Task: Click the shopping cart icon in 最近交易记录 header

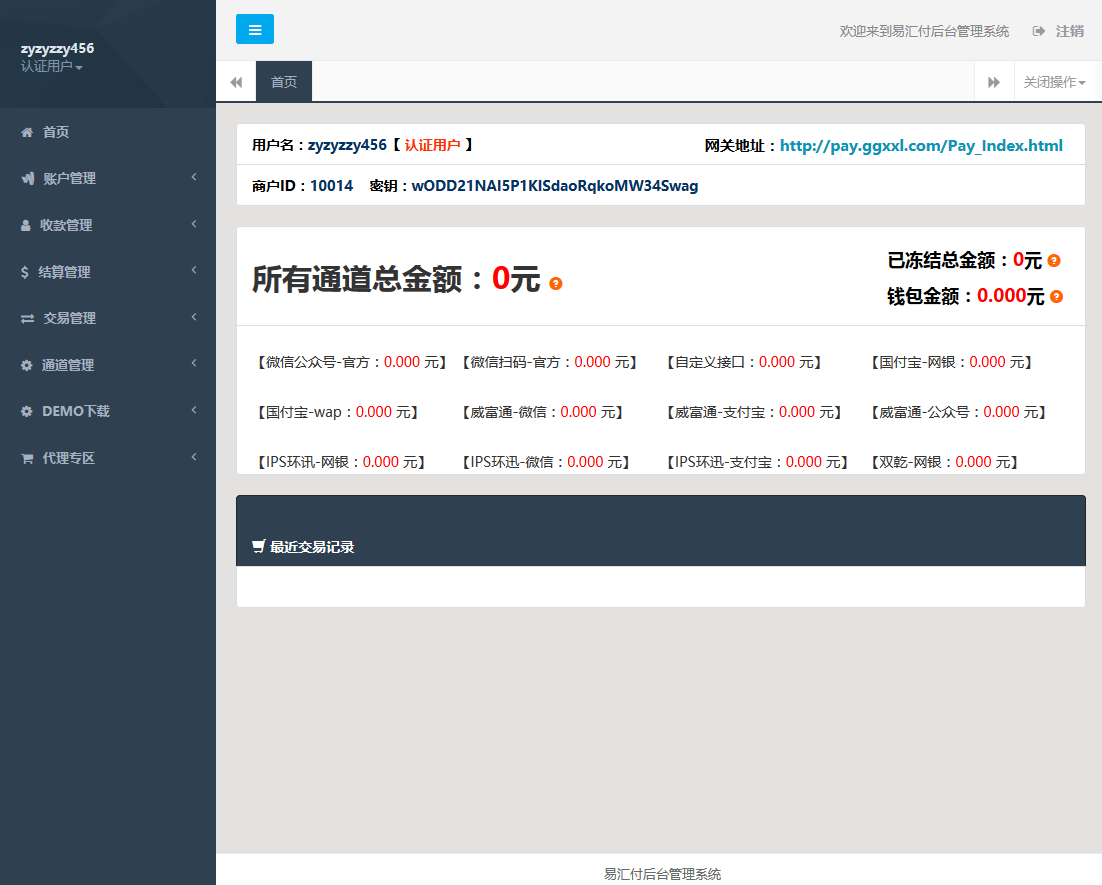Action: [x=259, y=547]
